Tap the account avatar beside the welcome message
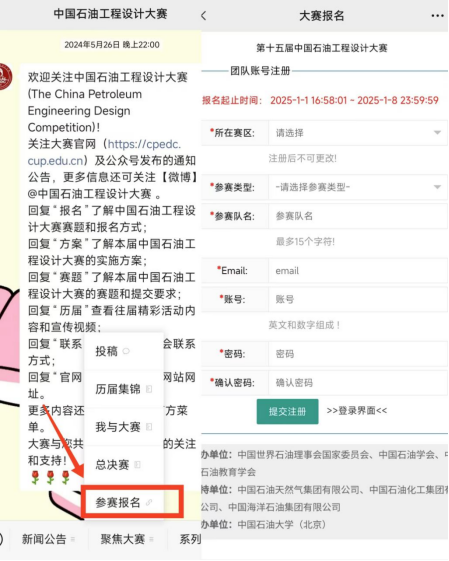 5,76
